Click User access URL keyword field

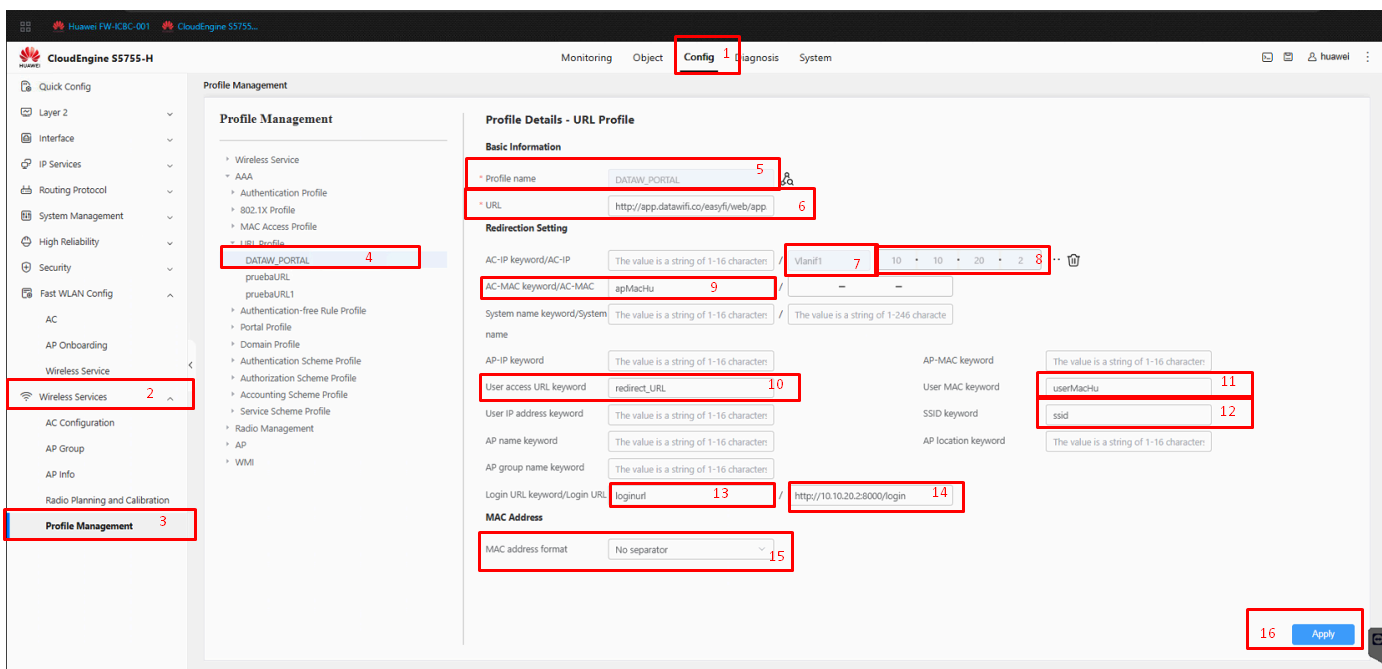coord(690,388)
